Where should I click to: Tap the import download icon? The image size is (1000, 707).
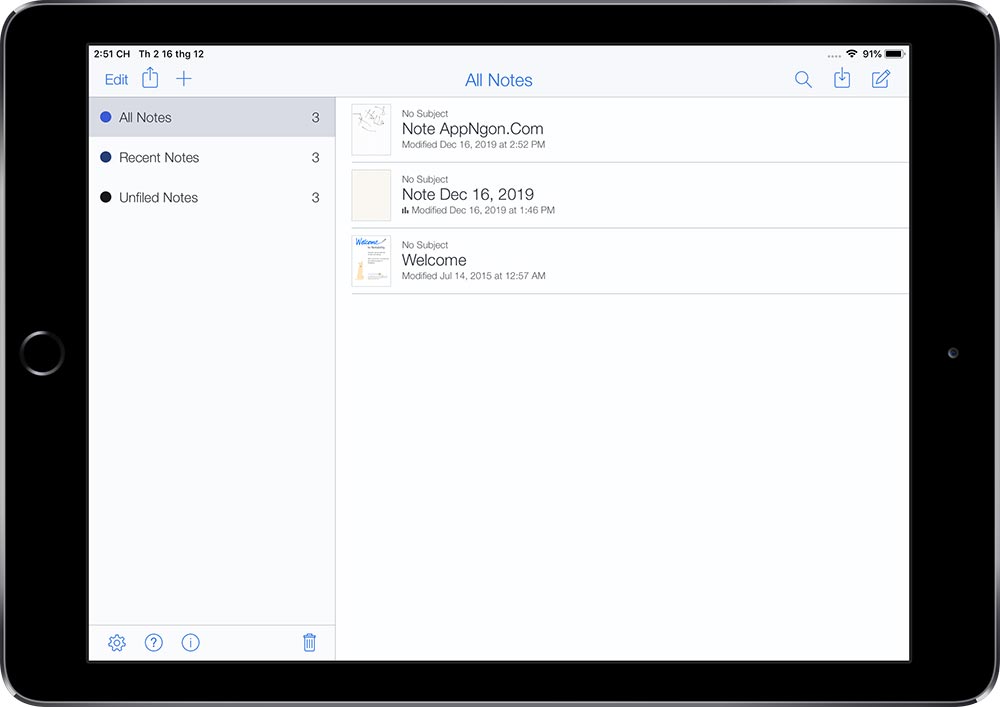click(x=842, y=78)
